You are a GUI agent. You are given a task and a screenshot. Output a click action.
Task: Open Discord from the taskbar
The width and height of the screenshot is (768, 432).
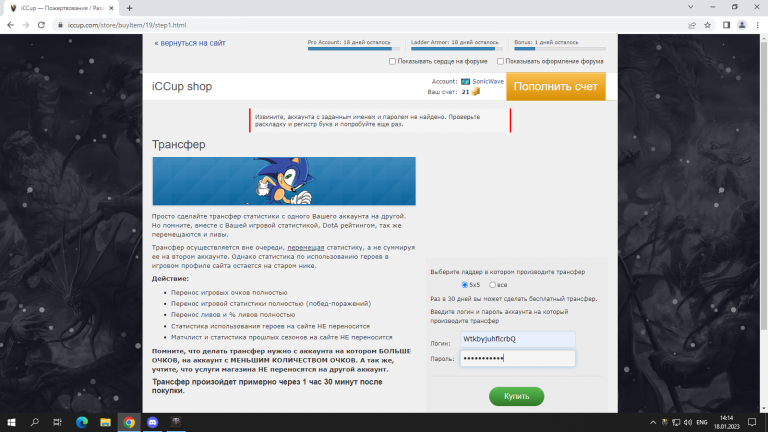152,422
